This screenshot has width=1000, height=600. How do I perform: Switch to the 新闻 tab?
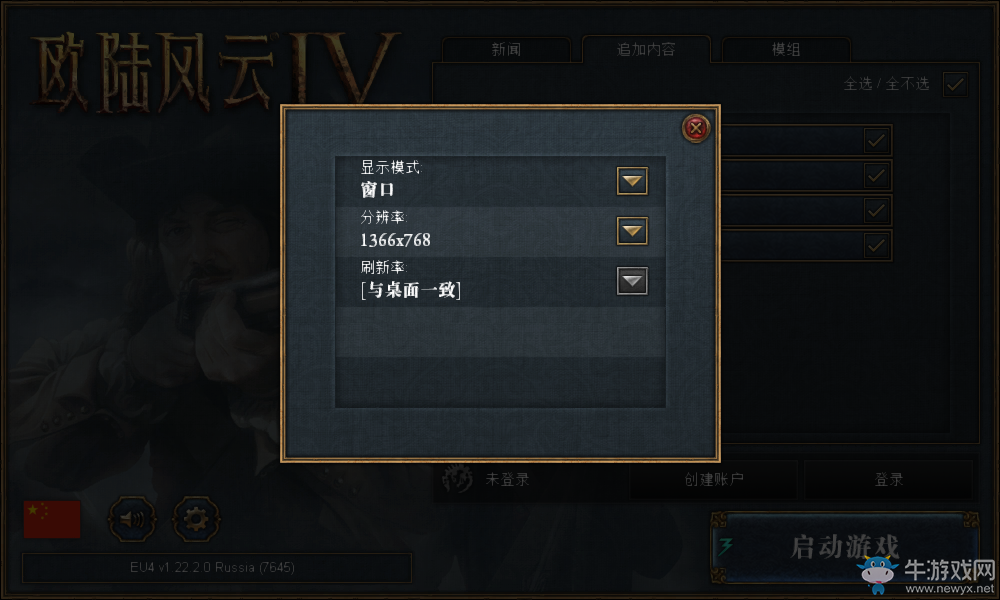point(506,50)
